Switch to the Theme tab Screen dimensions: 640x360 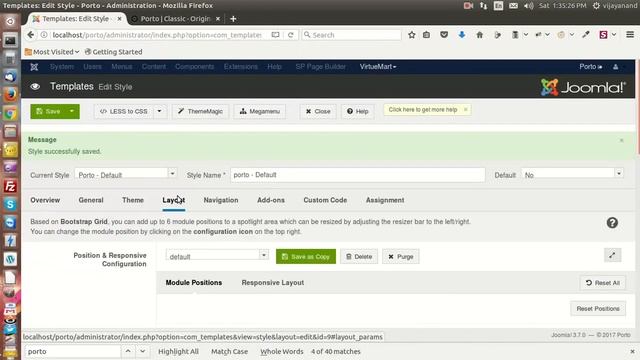coord(133,200)
